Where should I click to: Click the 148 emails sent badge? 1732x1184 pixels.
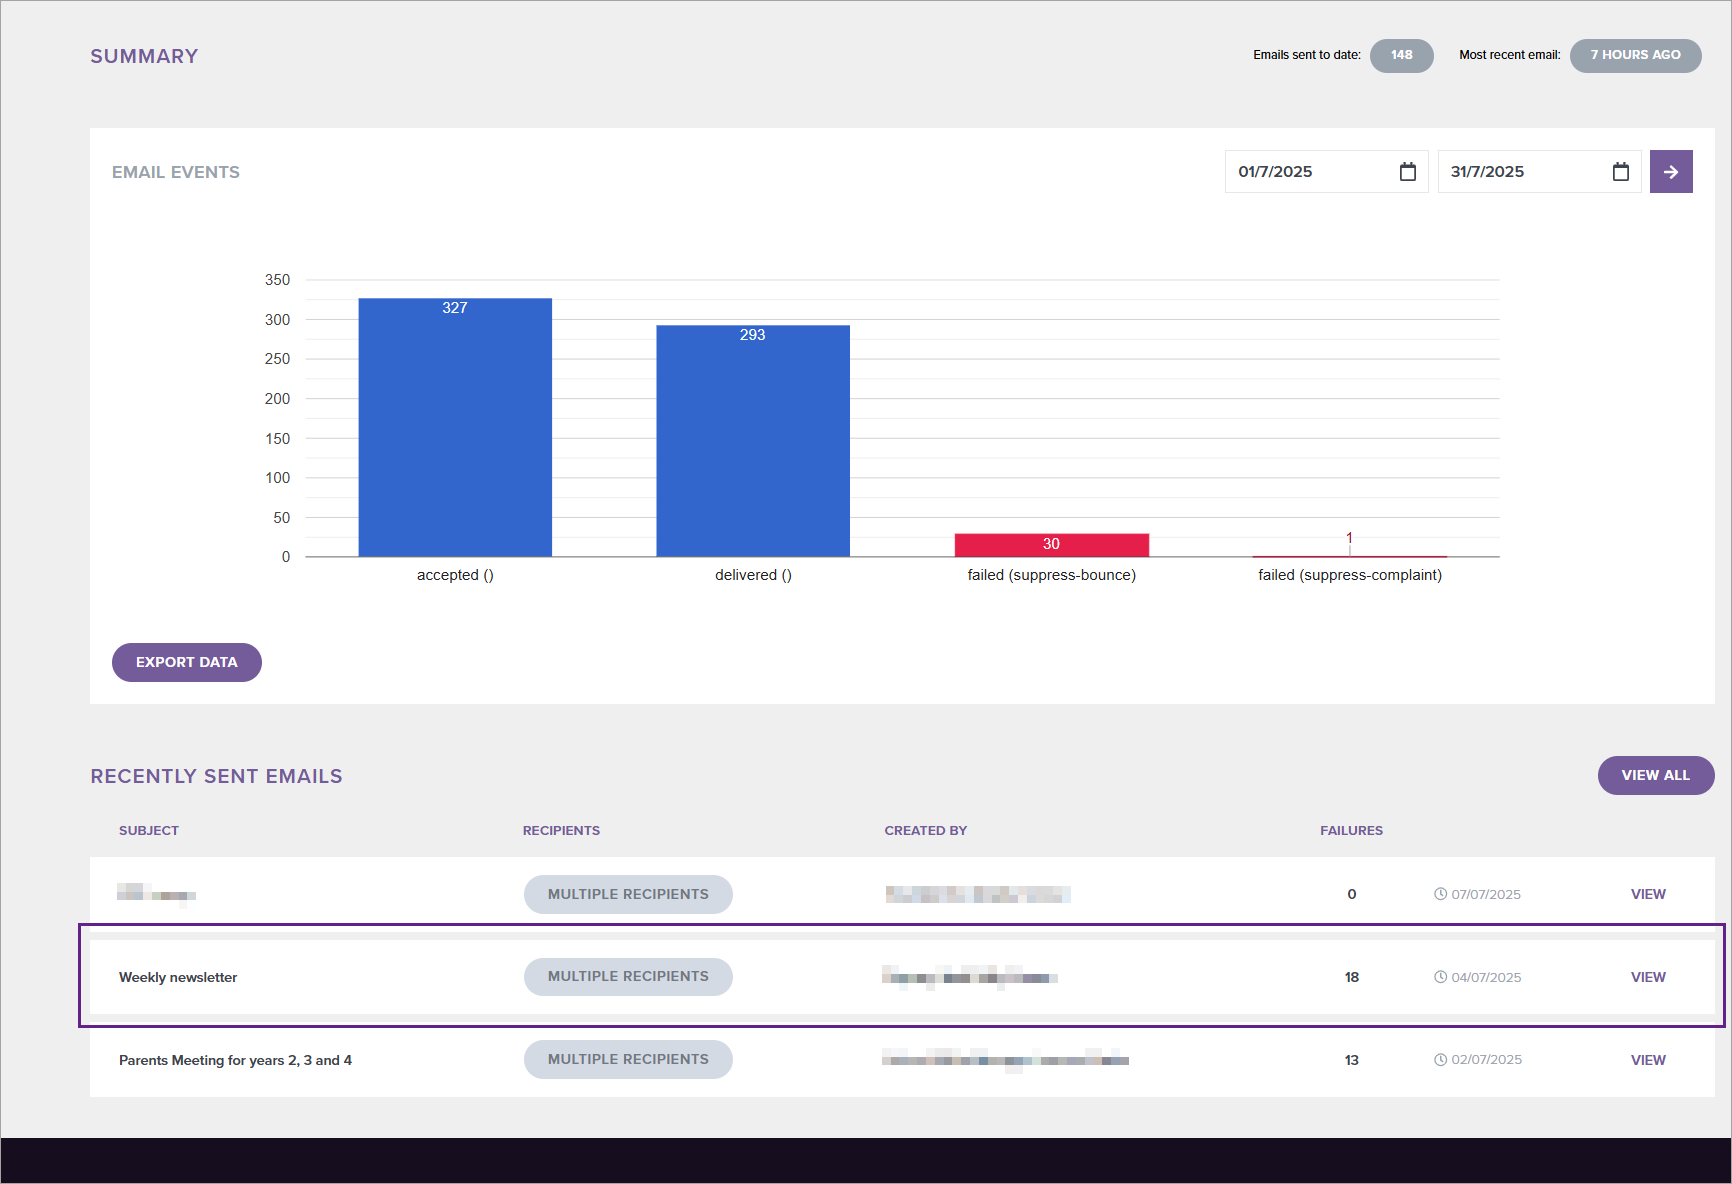click(1401, 55)
